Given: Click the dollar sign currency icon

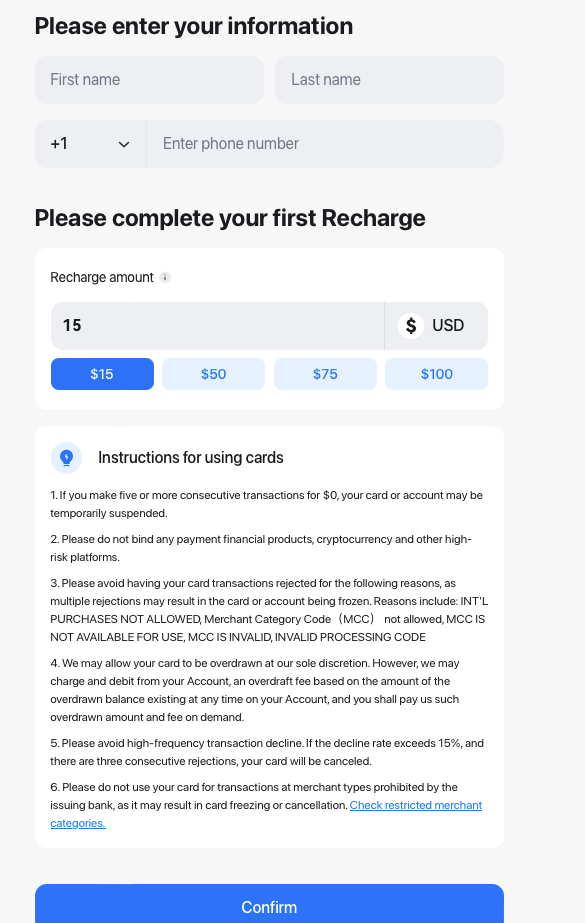Looking at the screenshot, I should click(411, 326).
